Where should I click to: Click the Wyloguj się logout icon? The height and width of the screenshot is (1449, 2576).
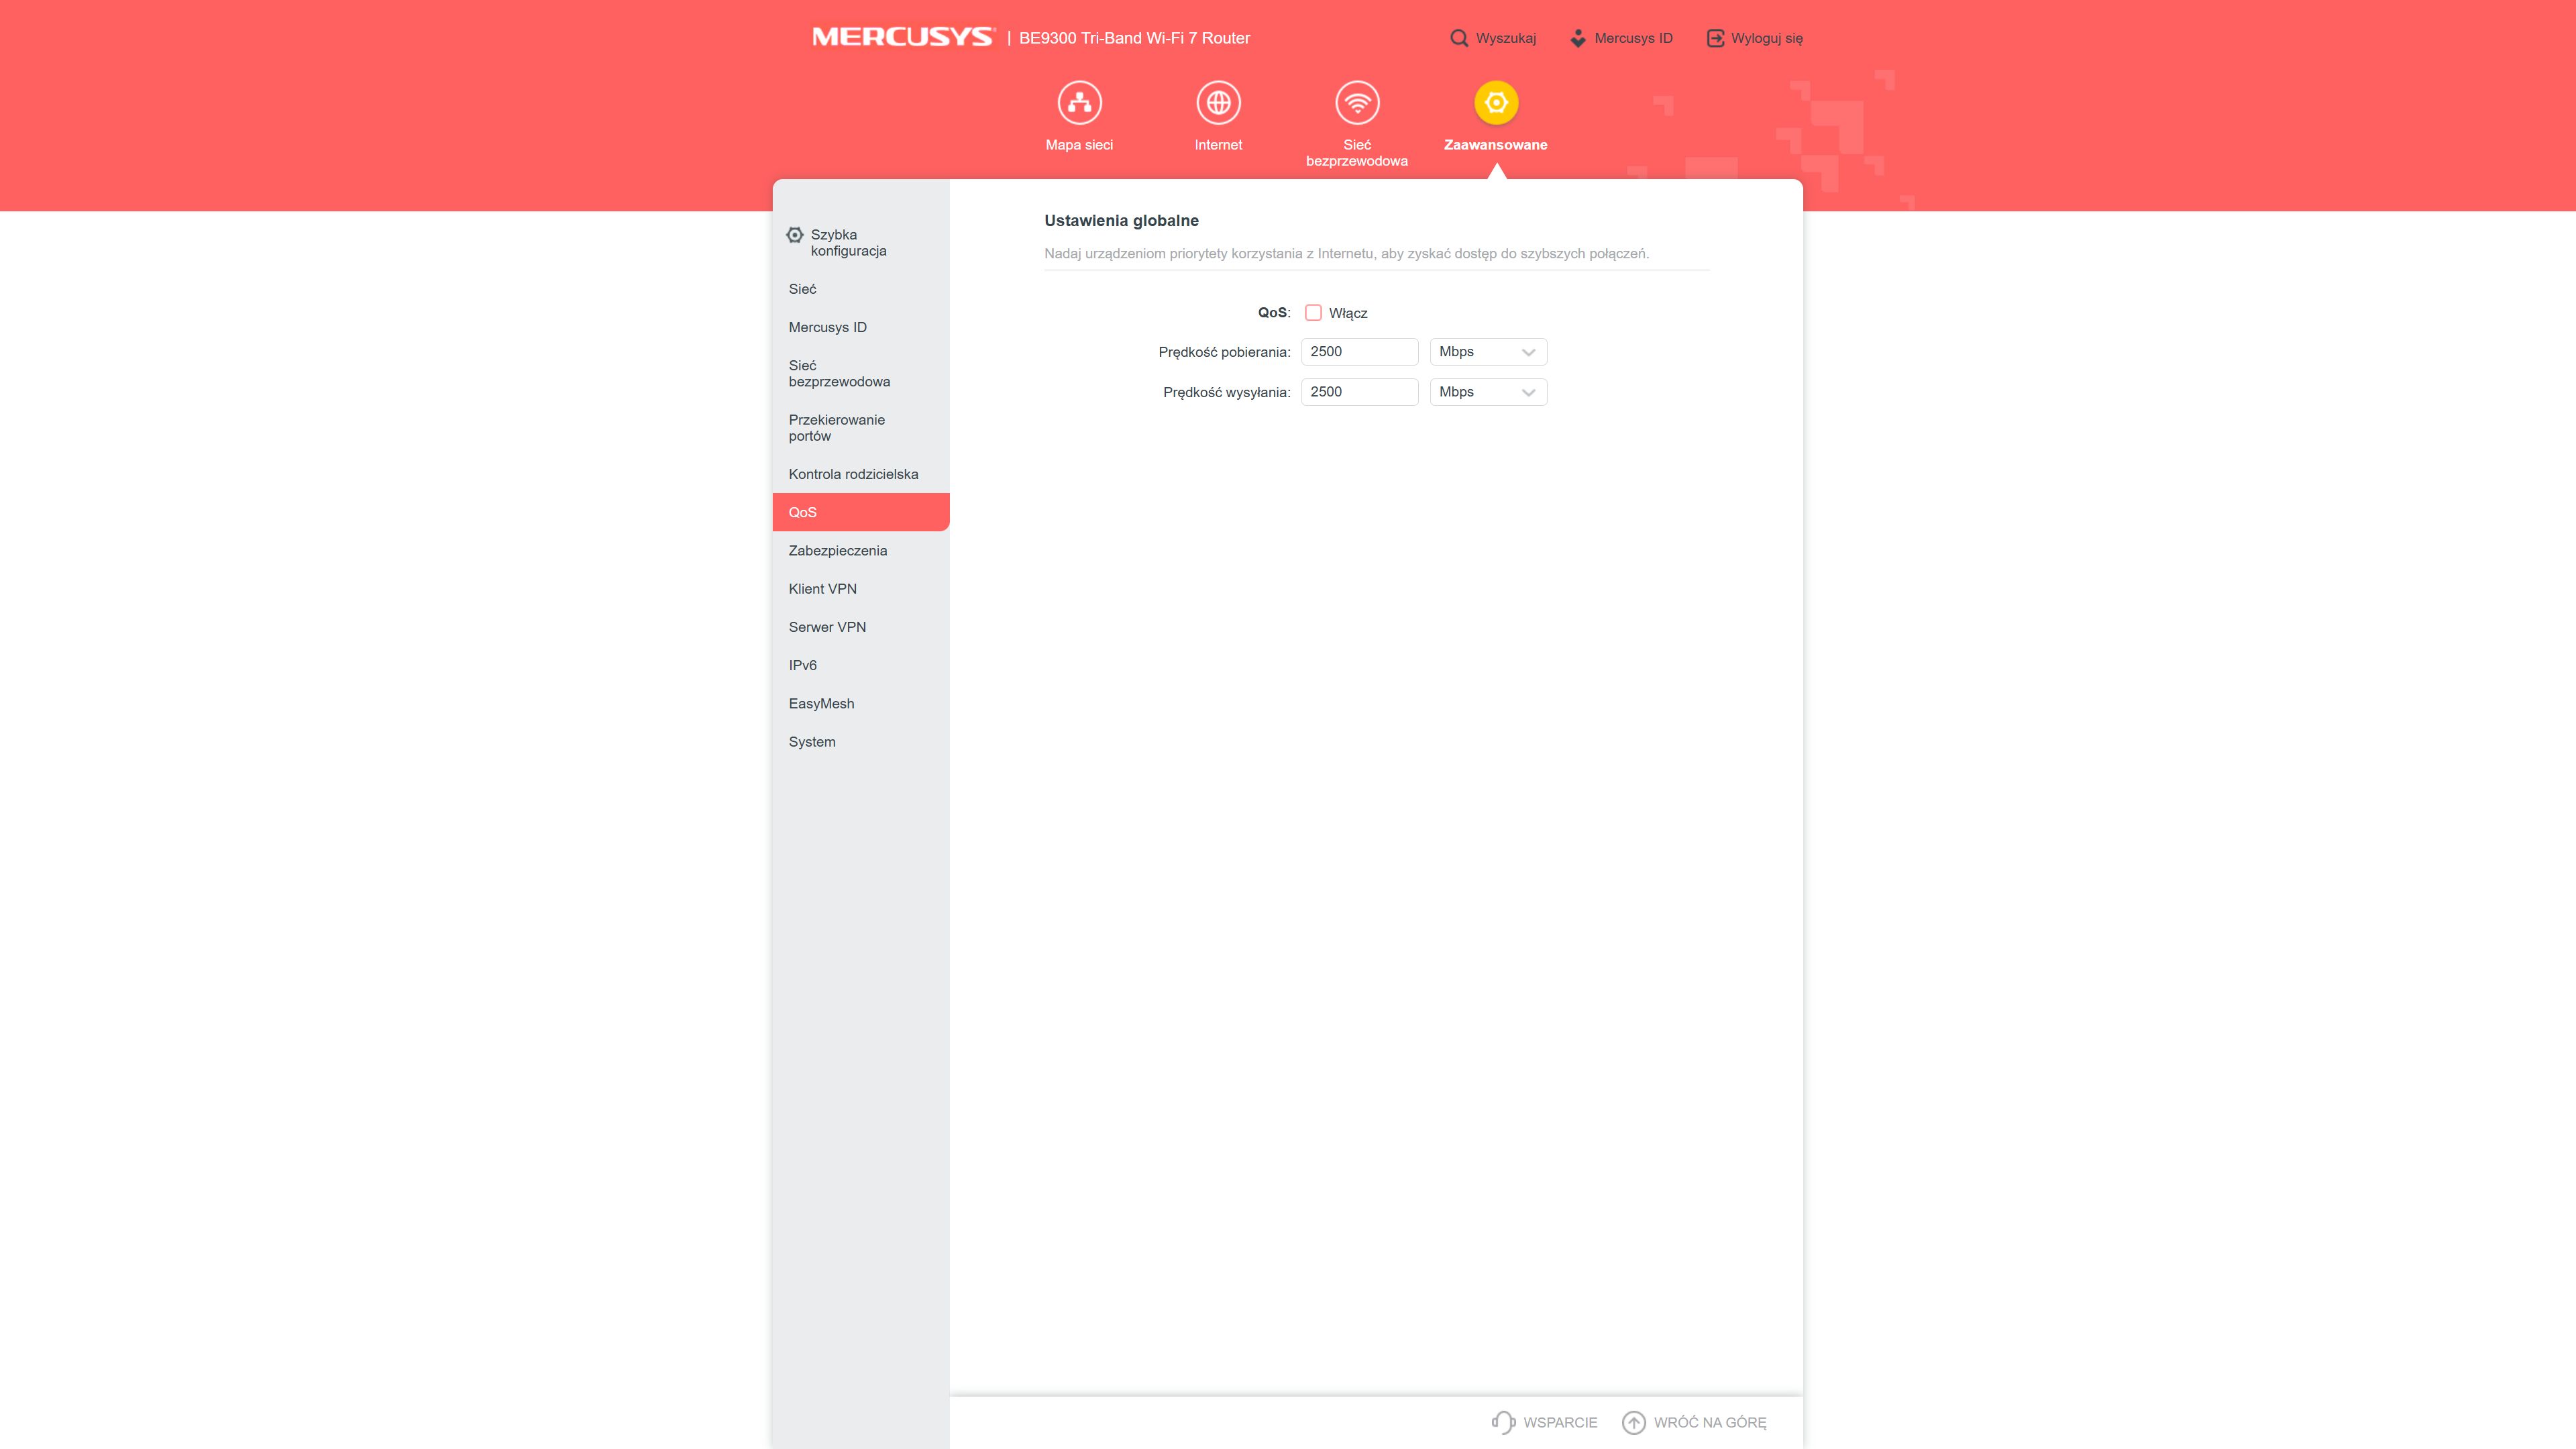pyautogui.click(x=1715, y=38)
